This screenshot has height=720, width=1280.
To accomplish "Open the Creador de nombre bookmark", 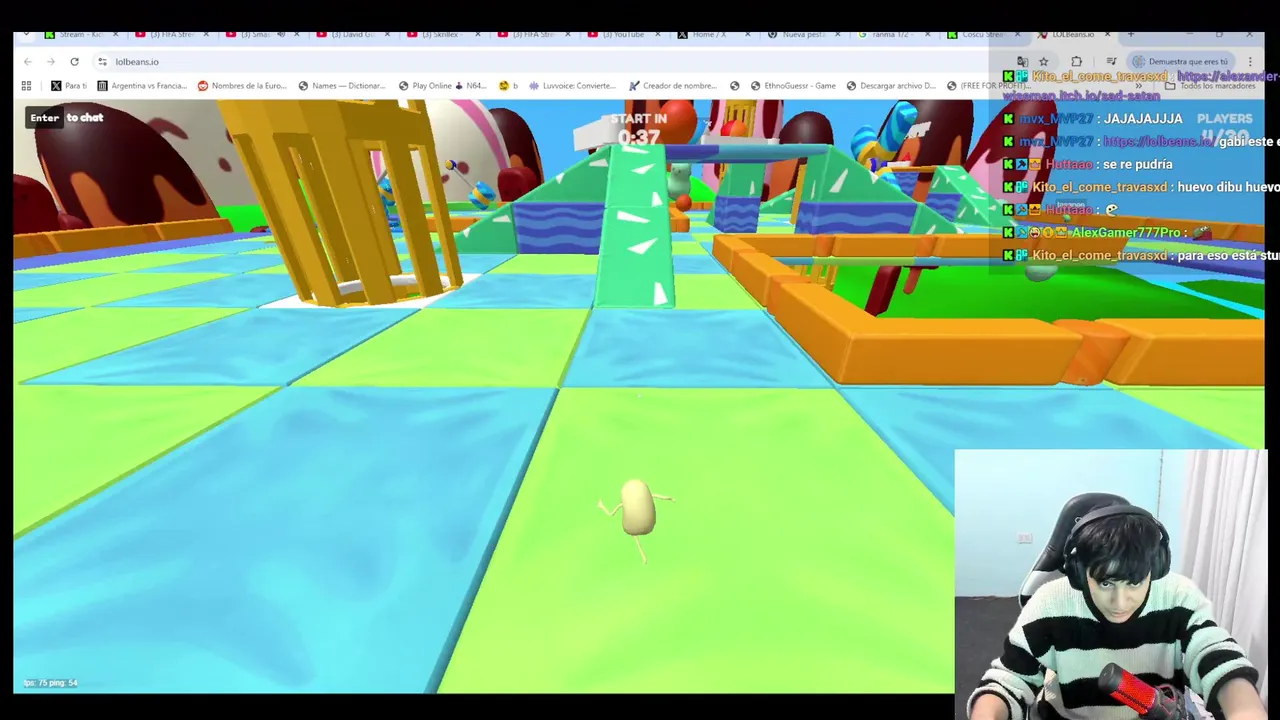I will point(673,86).
